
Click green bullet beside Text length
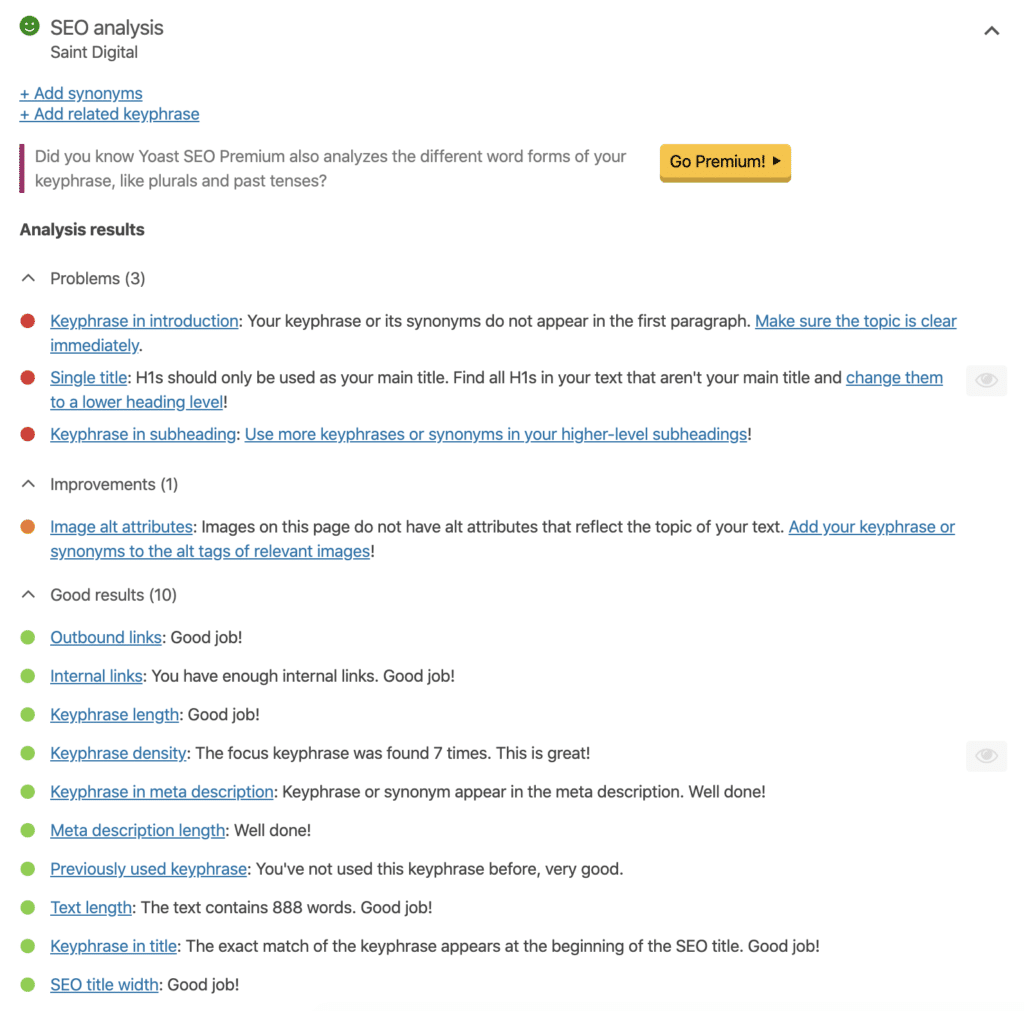point(27,907)
